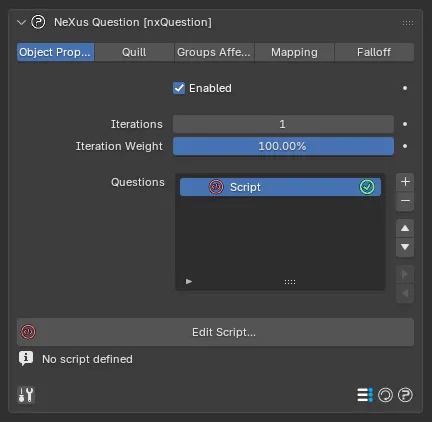
Task: Animate the Iterations property dot
Action: (x=405, y=124)
